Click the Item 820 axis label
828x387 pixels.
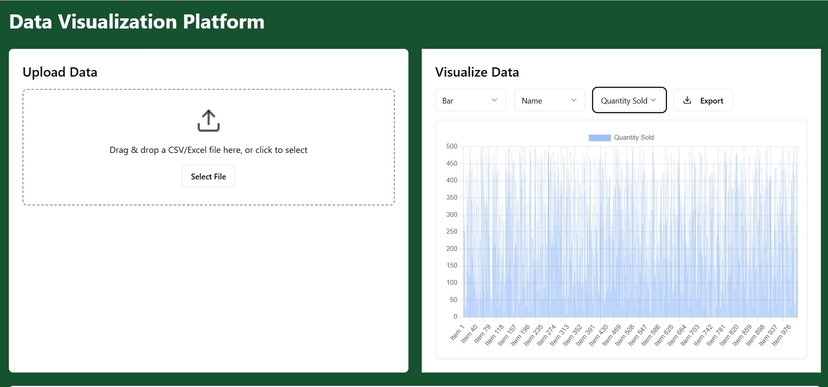tap(728, 334)
